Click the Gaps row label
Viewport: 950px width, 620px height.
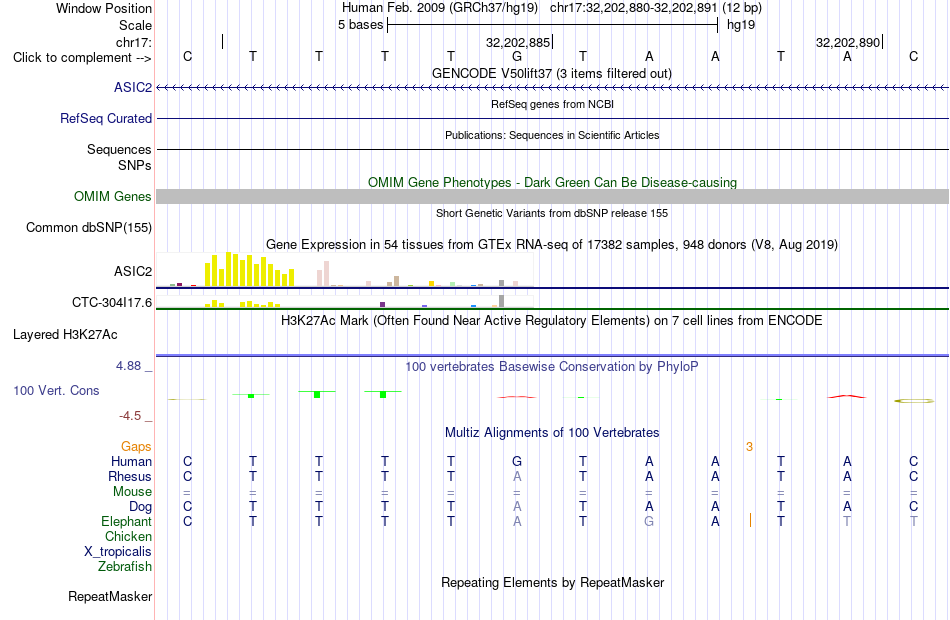[136, 447]
